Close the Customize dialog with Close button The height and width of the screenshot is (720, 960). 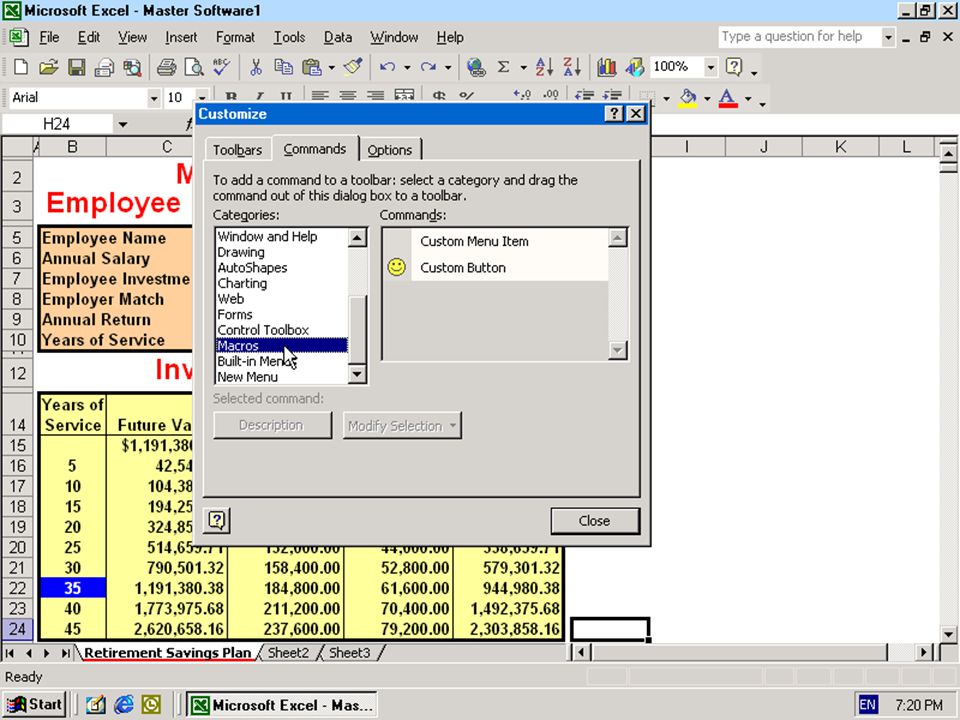tap(594, 520)
